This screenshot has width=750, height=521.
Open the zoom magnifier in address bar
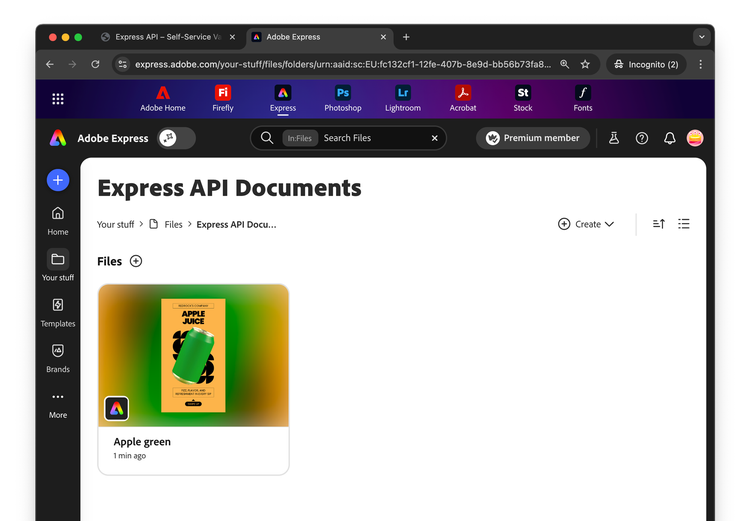564,64
